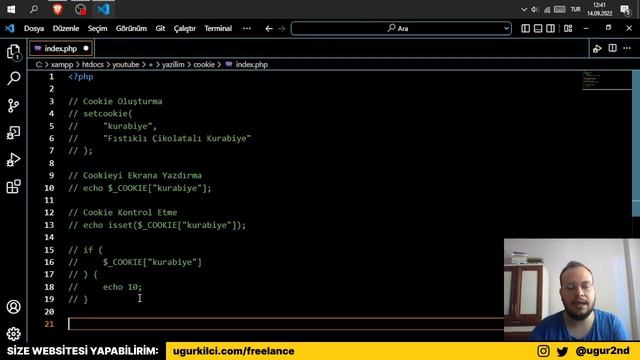Open the VS Code taskbar icon

104,9
